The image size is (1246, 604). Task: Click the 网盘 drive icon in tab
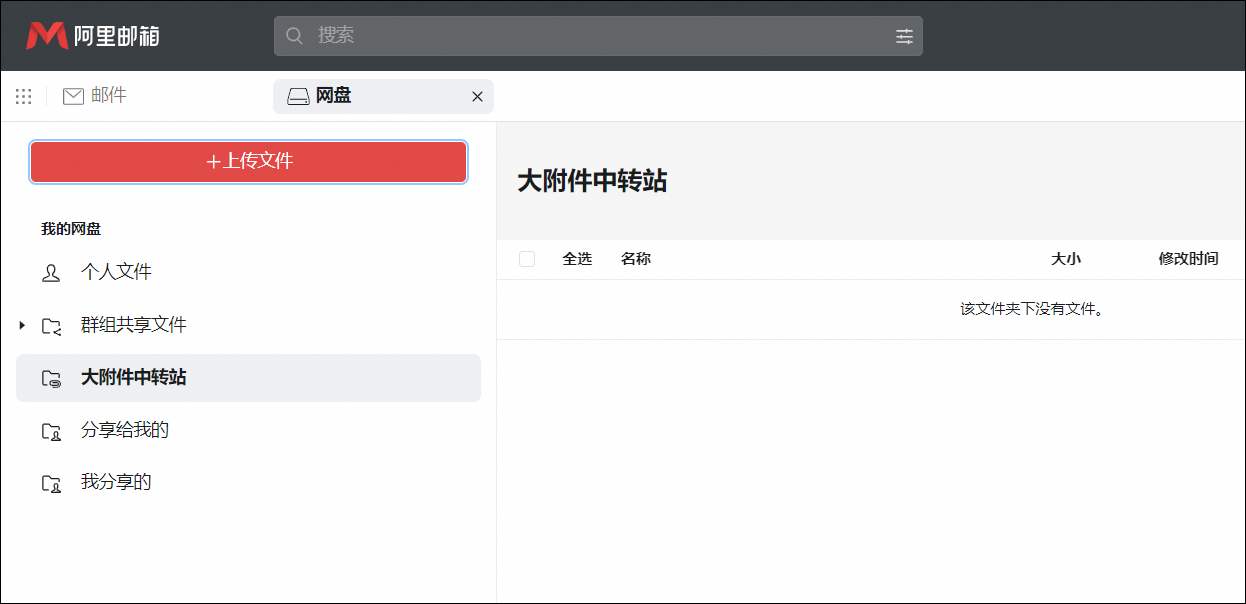tap(298, 97)
